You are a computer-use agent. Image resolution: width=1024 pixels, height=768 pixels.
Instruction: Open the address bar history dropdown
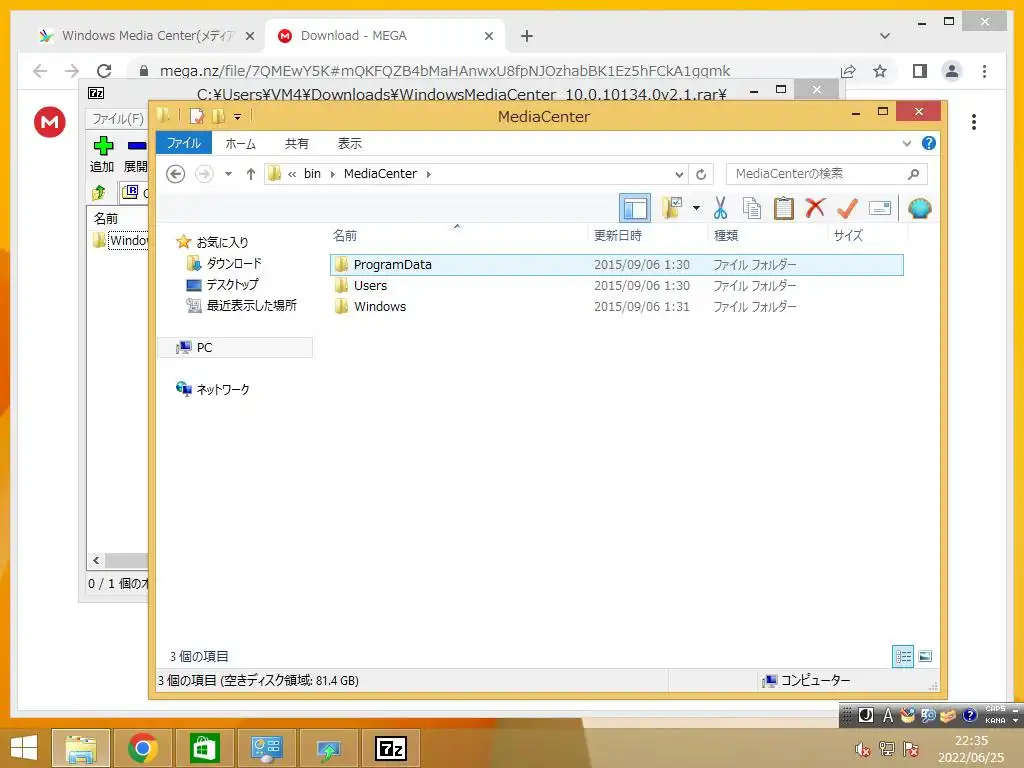click(679, 174)
